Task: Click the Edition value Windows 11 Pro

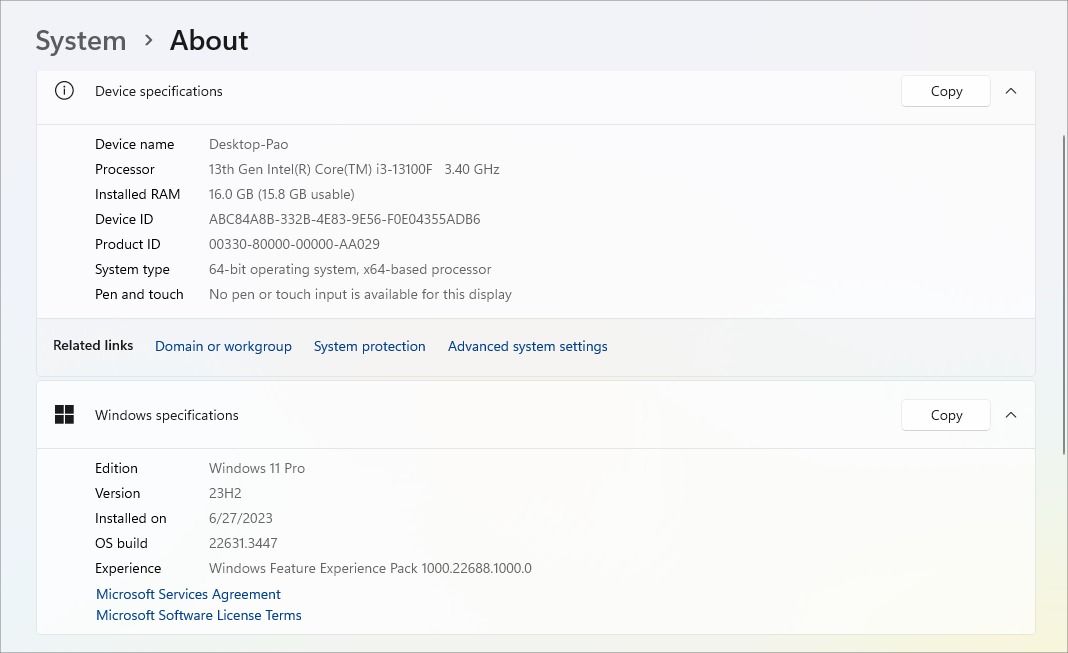Action: 257,468
